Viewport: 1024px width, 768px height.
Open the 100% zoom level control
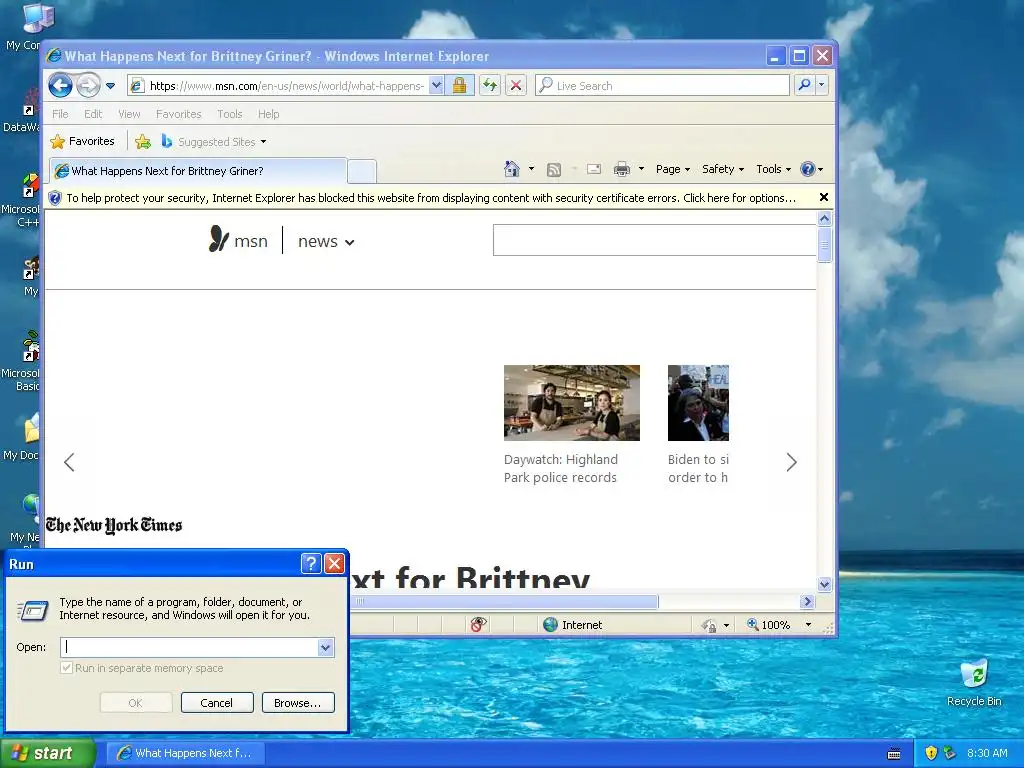[x=779, y=625]
